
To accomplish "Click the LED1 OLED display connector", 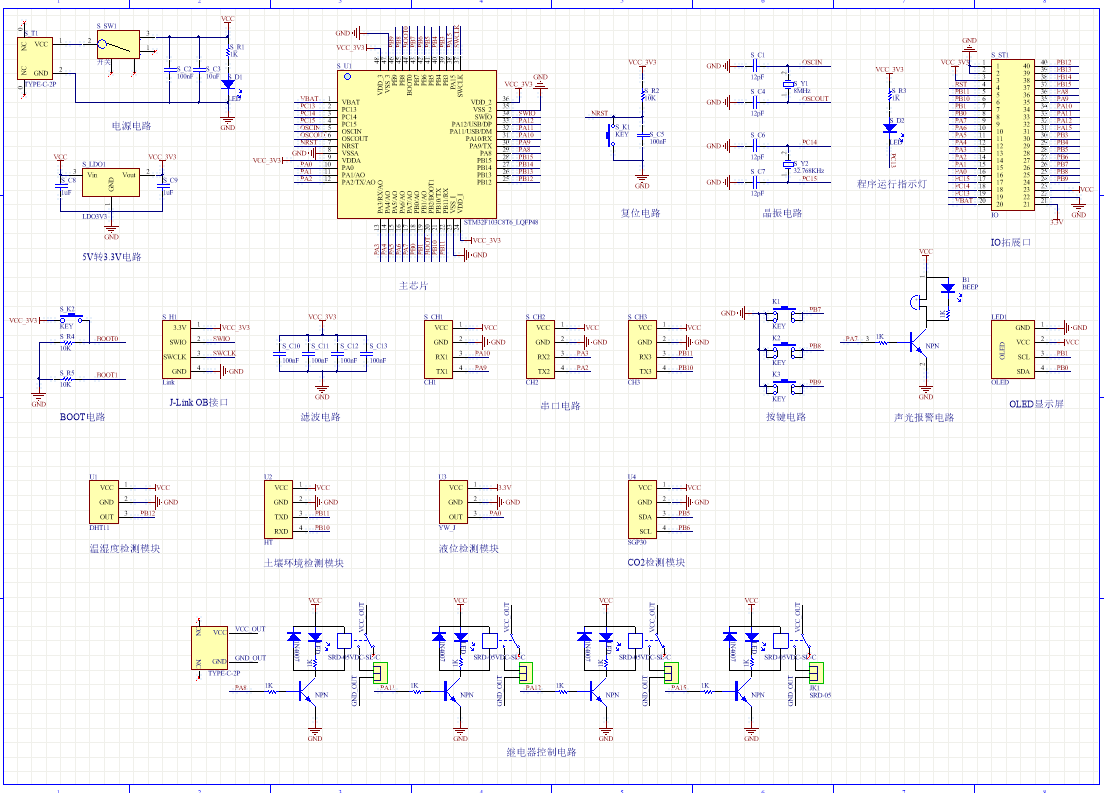I will click(x=1012, y=349).
